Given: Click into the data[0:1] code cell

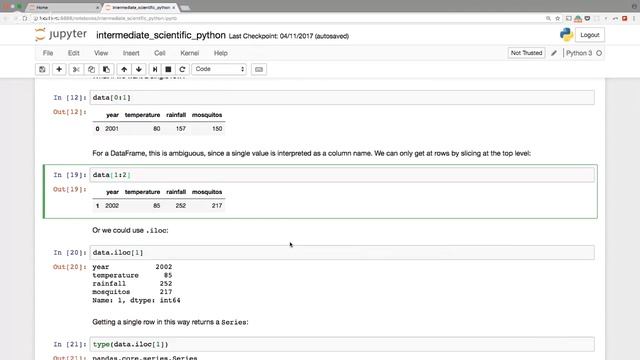Looking at the screenshot, I should click(x=342, y=98).
